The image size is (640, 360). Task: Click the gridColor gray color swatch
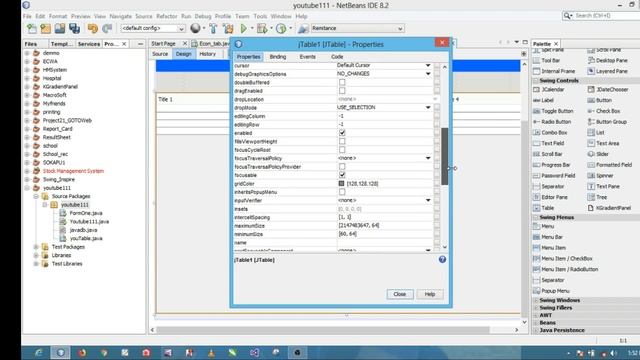click(x=341, y=184)
